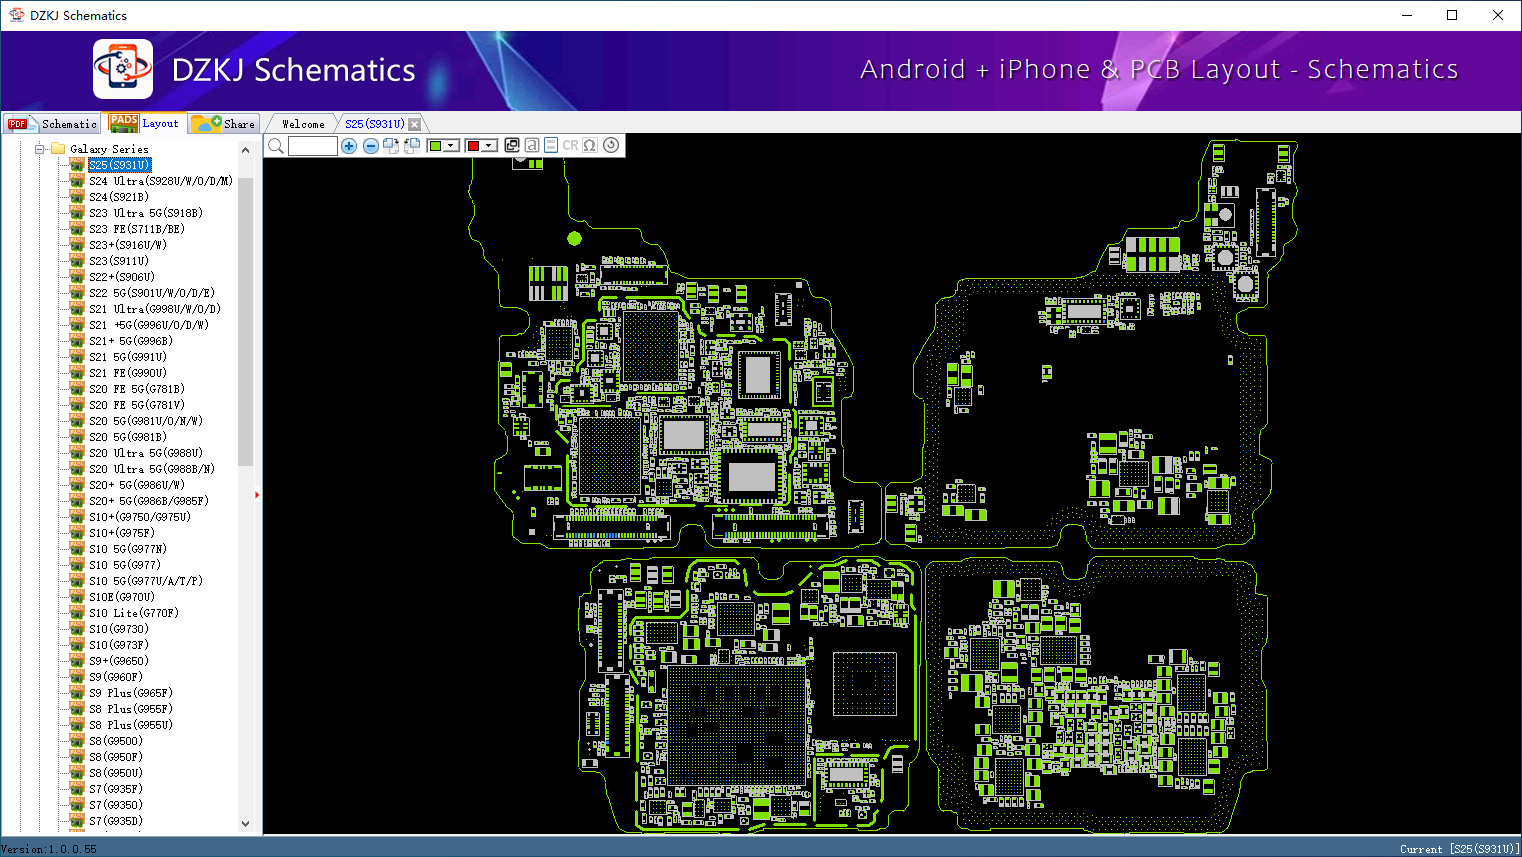Choose the S23(S911U) entry

point(119,261)
